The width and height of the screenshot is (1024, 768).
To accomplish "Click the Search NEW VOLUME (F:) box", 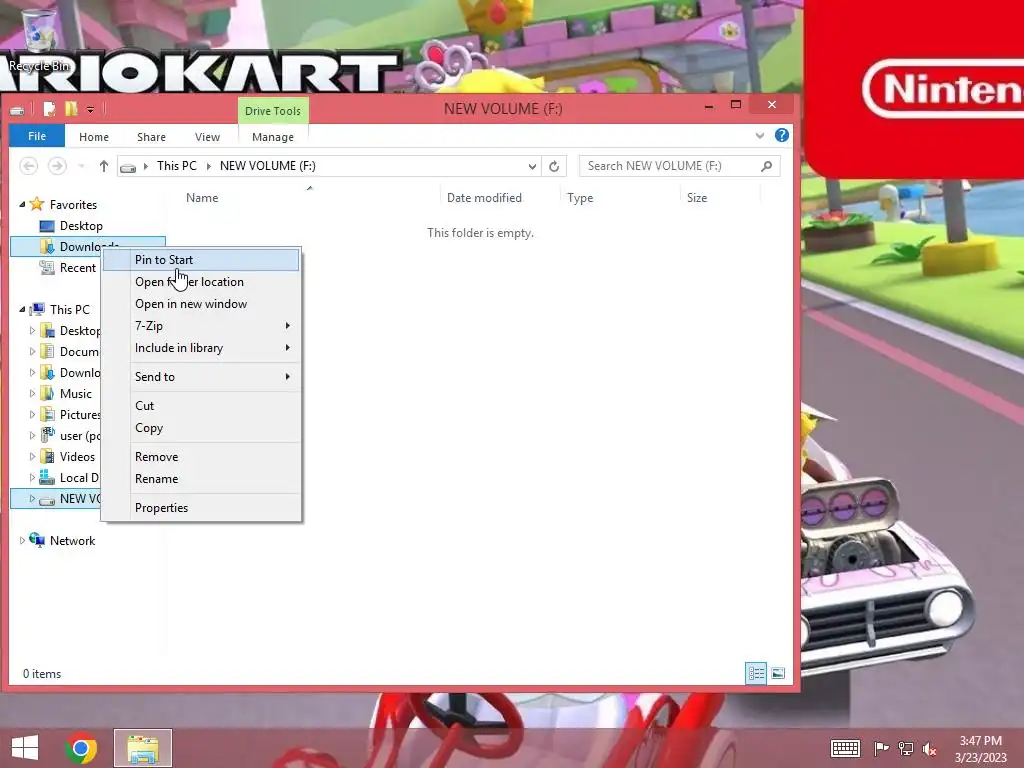I will click(679, 166).
